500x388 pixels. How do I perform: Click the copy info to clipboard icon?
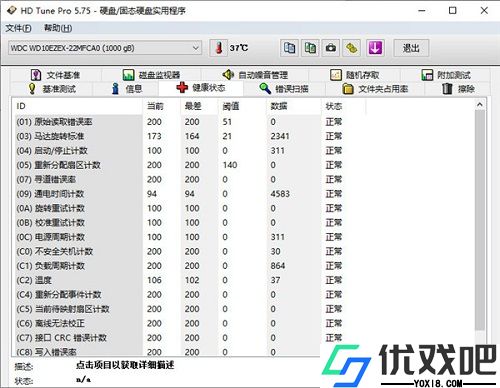point(289,48)
